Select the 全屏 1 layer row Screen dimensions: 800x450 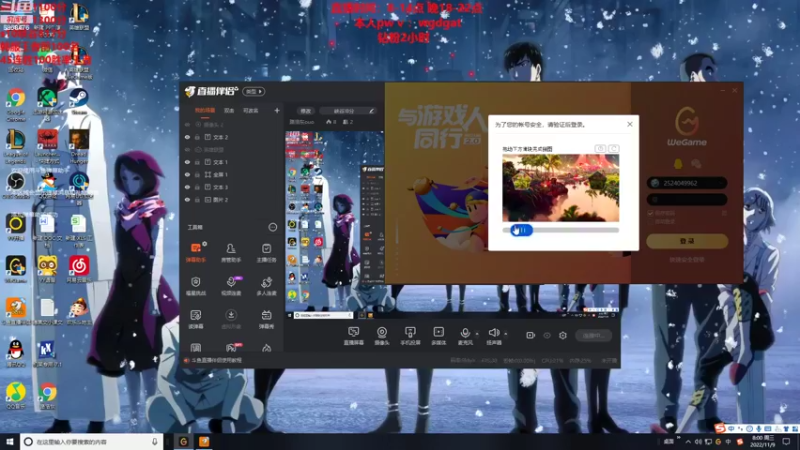click(232, 174)
